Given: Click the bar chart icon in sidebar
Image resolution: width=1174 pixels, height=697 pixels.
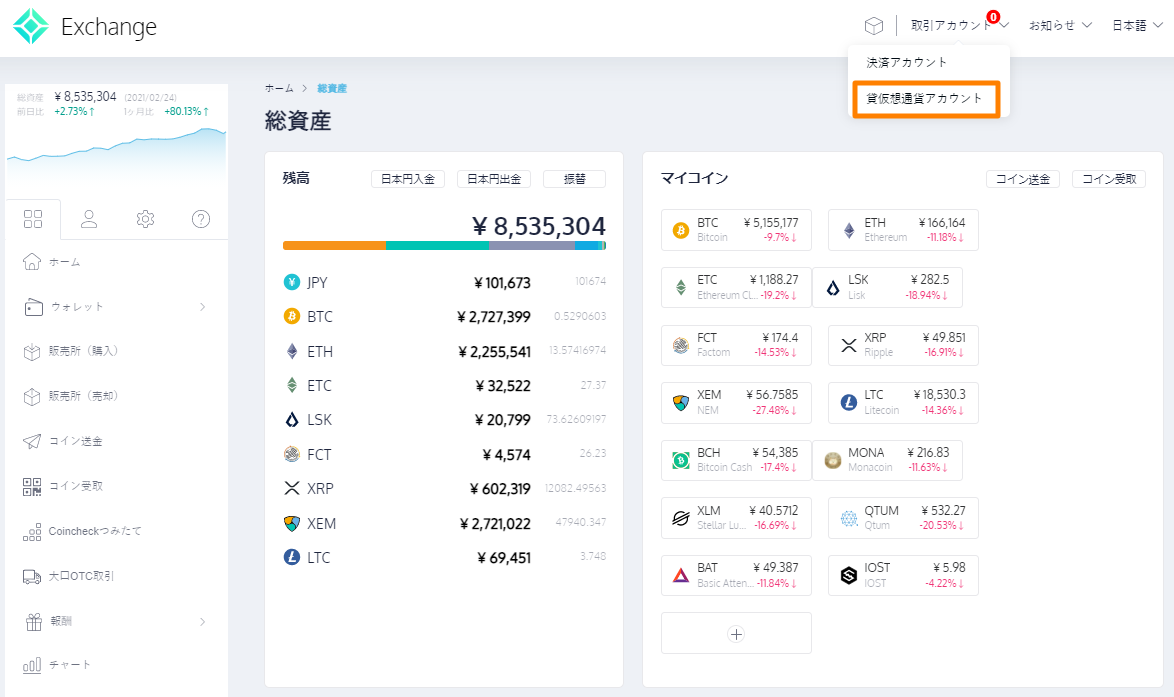Looking at the screenshot, I should 31,665.
